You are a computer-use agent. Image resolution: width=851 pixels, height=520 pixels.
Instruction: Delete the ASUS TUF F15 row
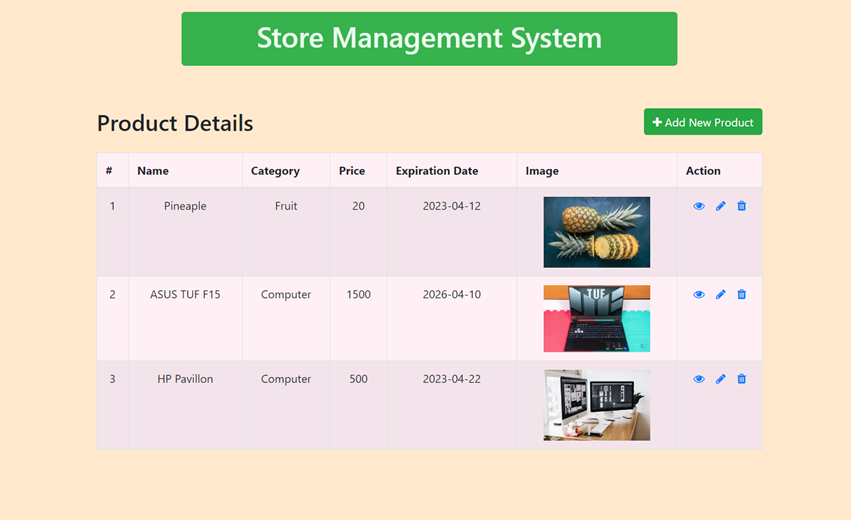(741, 294)
